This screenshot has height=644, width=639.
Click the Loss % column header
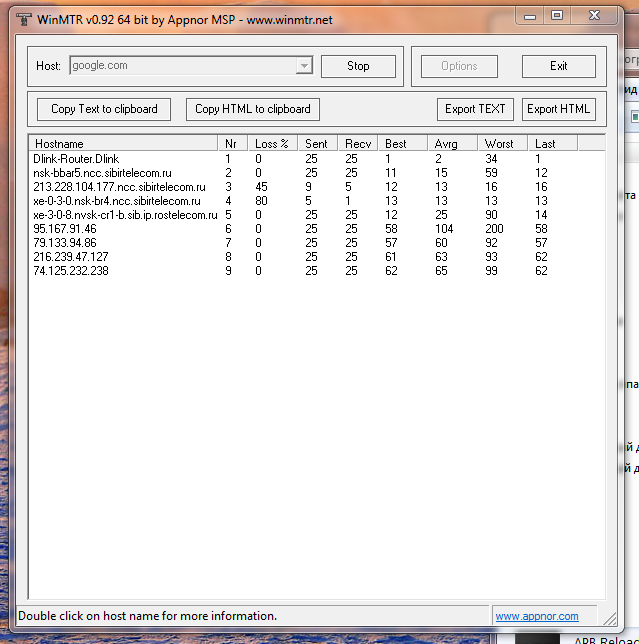(271, 144)
